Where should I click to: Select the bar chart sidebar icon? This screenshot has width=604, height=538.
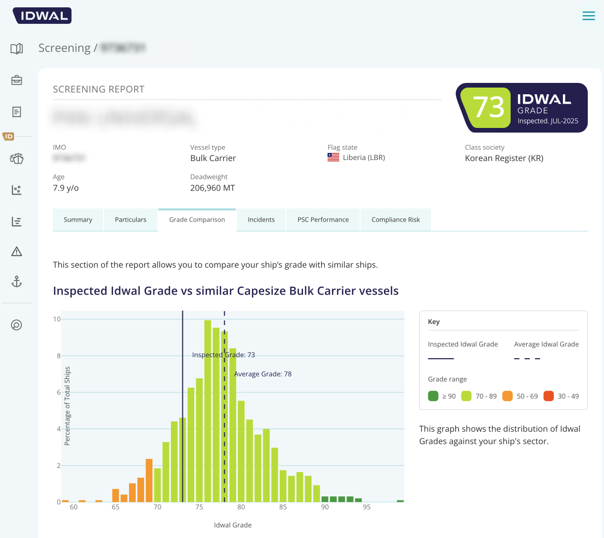[17, 221]
